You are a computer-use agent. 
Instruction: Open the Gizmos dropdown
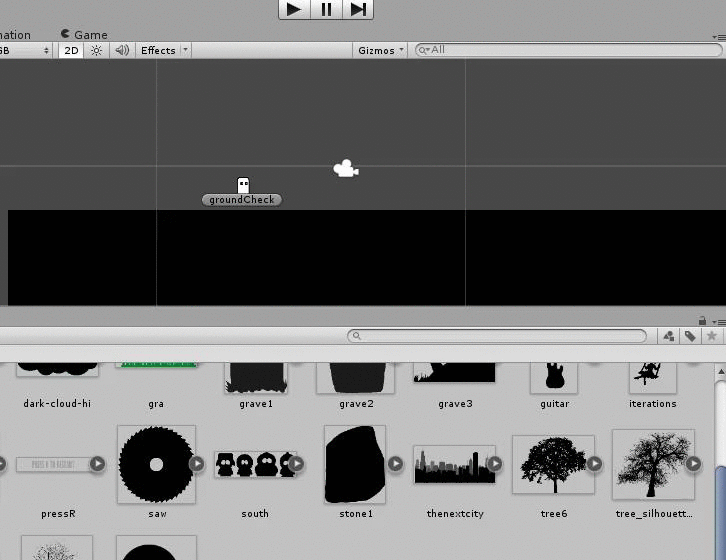(380, 50)
